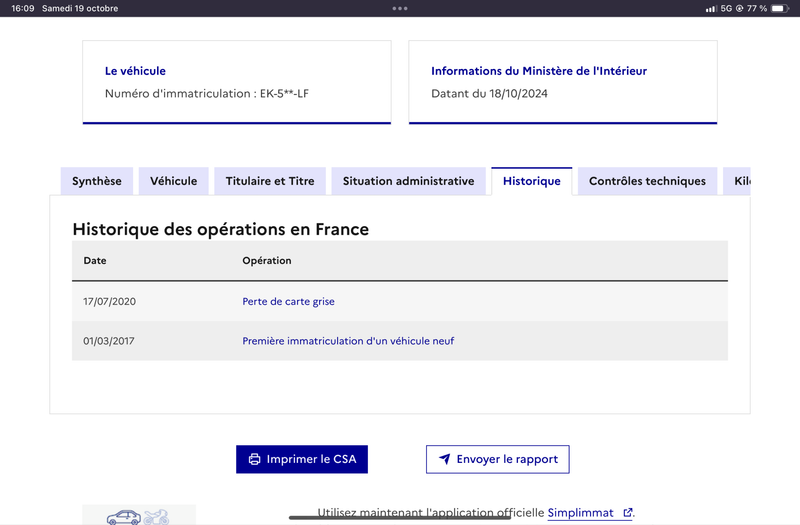Click the Imprimer le CSA button

click(x=302, y=459)
